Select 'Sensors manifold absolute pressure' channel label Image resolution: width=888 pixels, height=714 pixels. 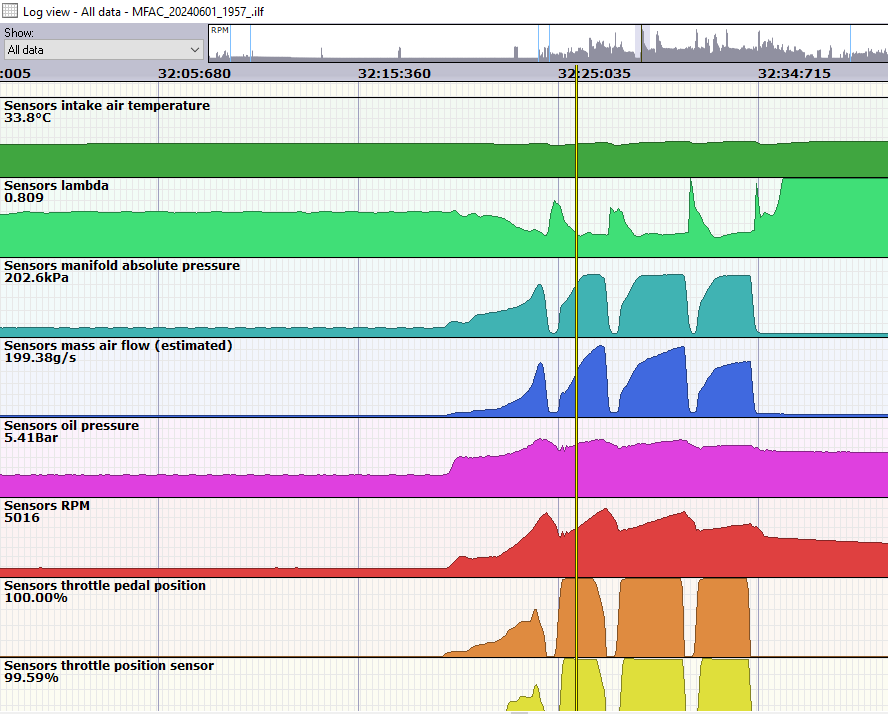pos(122,266)
